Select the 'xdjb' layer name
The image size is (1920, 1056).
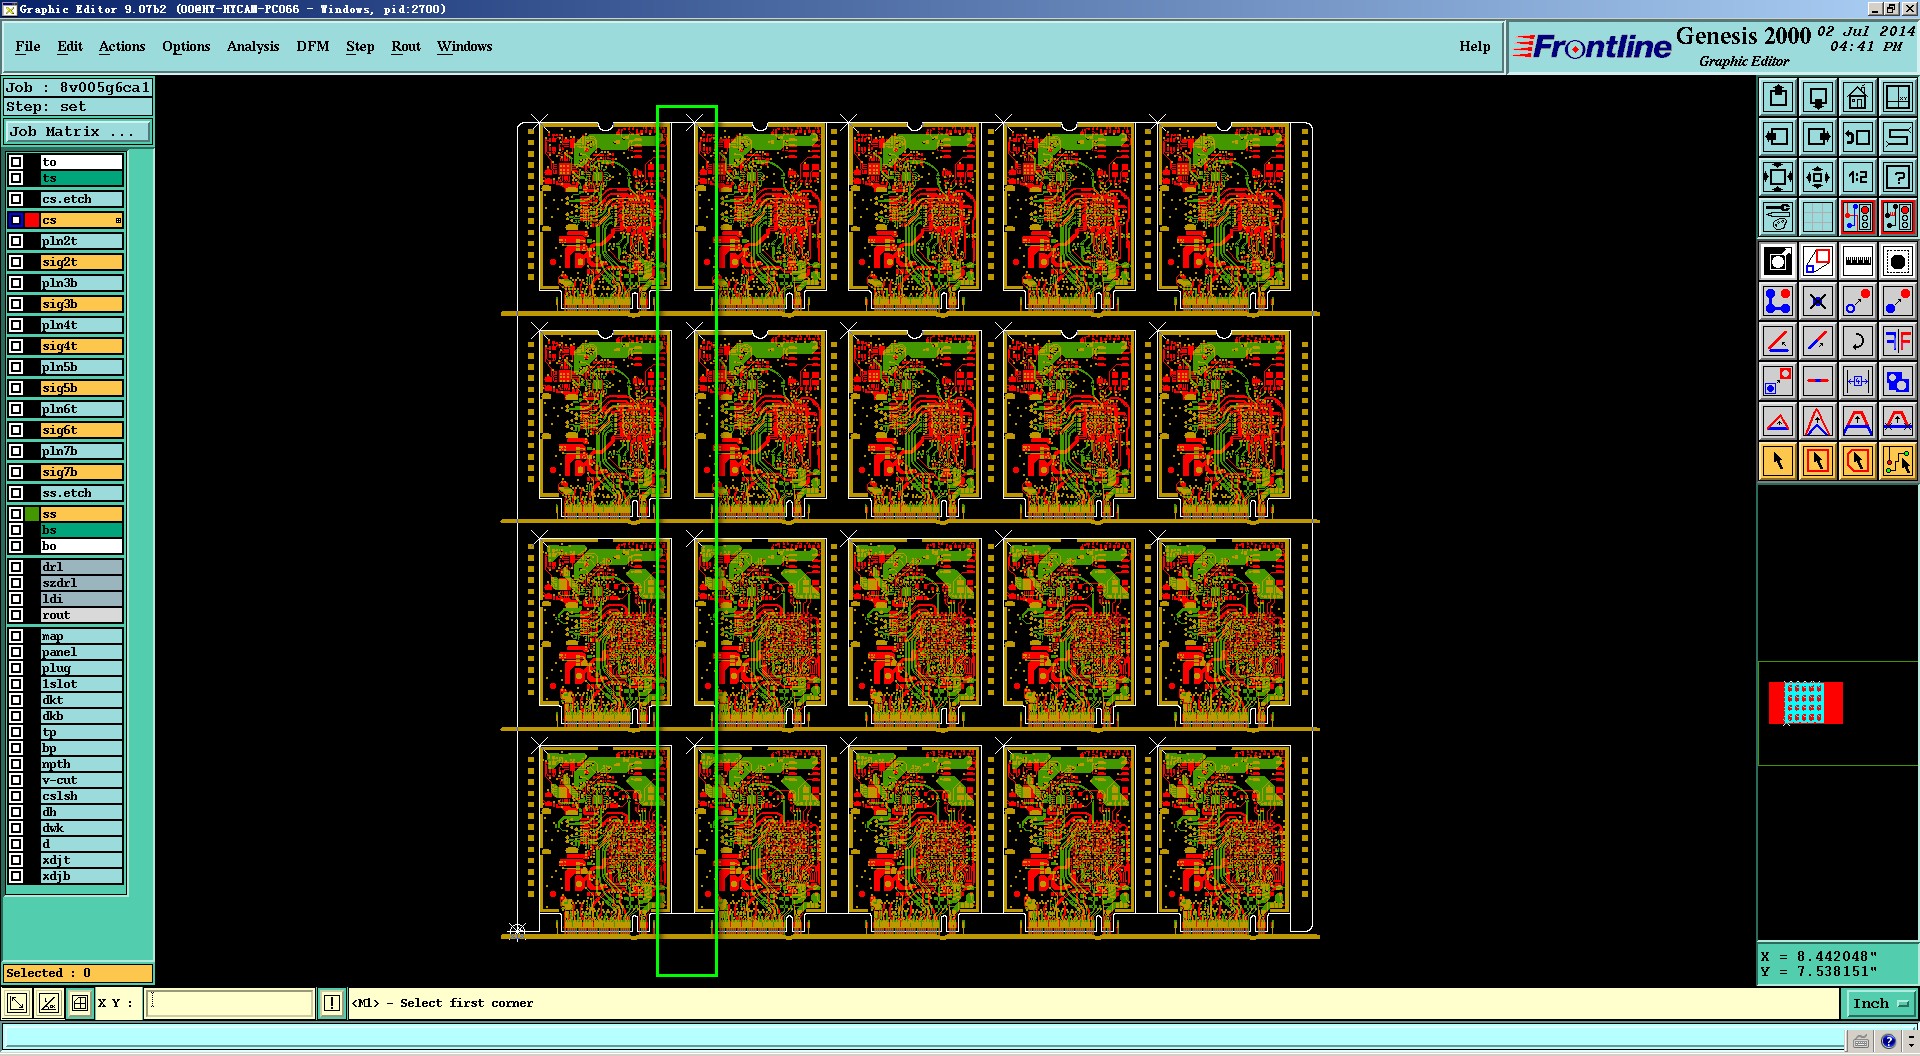click(81, 876)
